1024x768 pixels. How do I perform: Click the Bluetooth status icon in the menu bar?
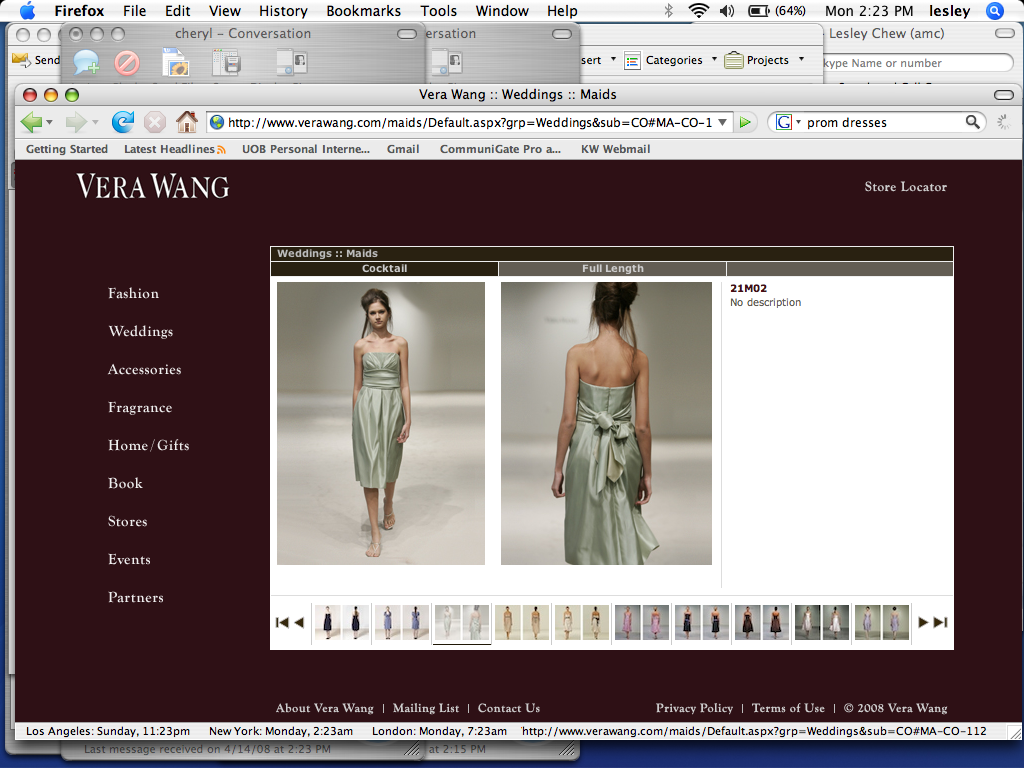tap(668, 11)
